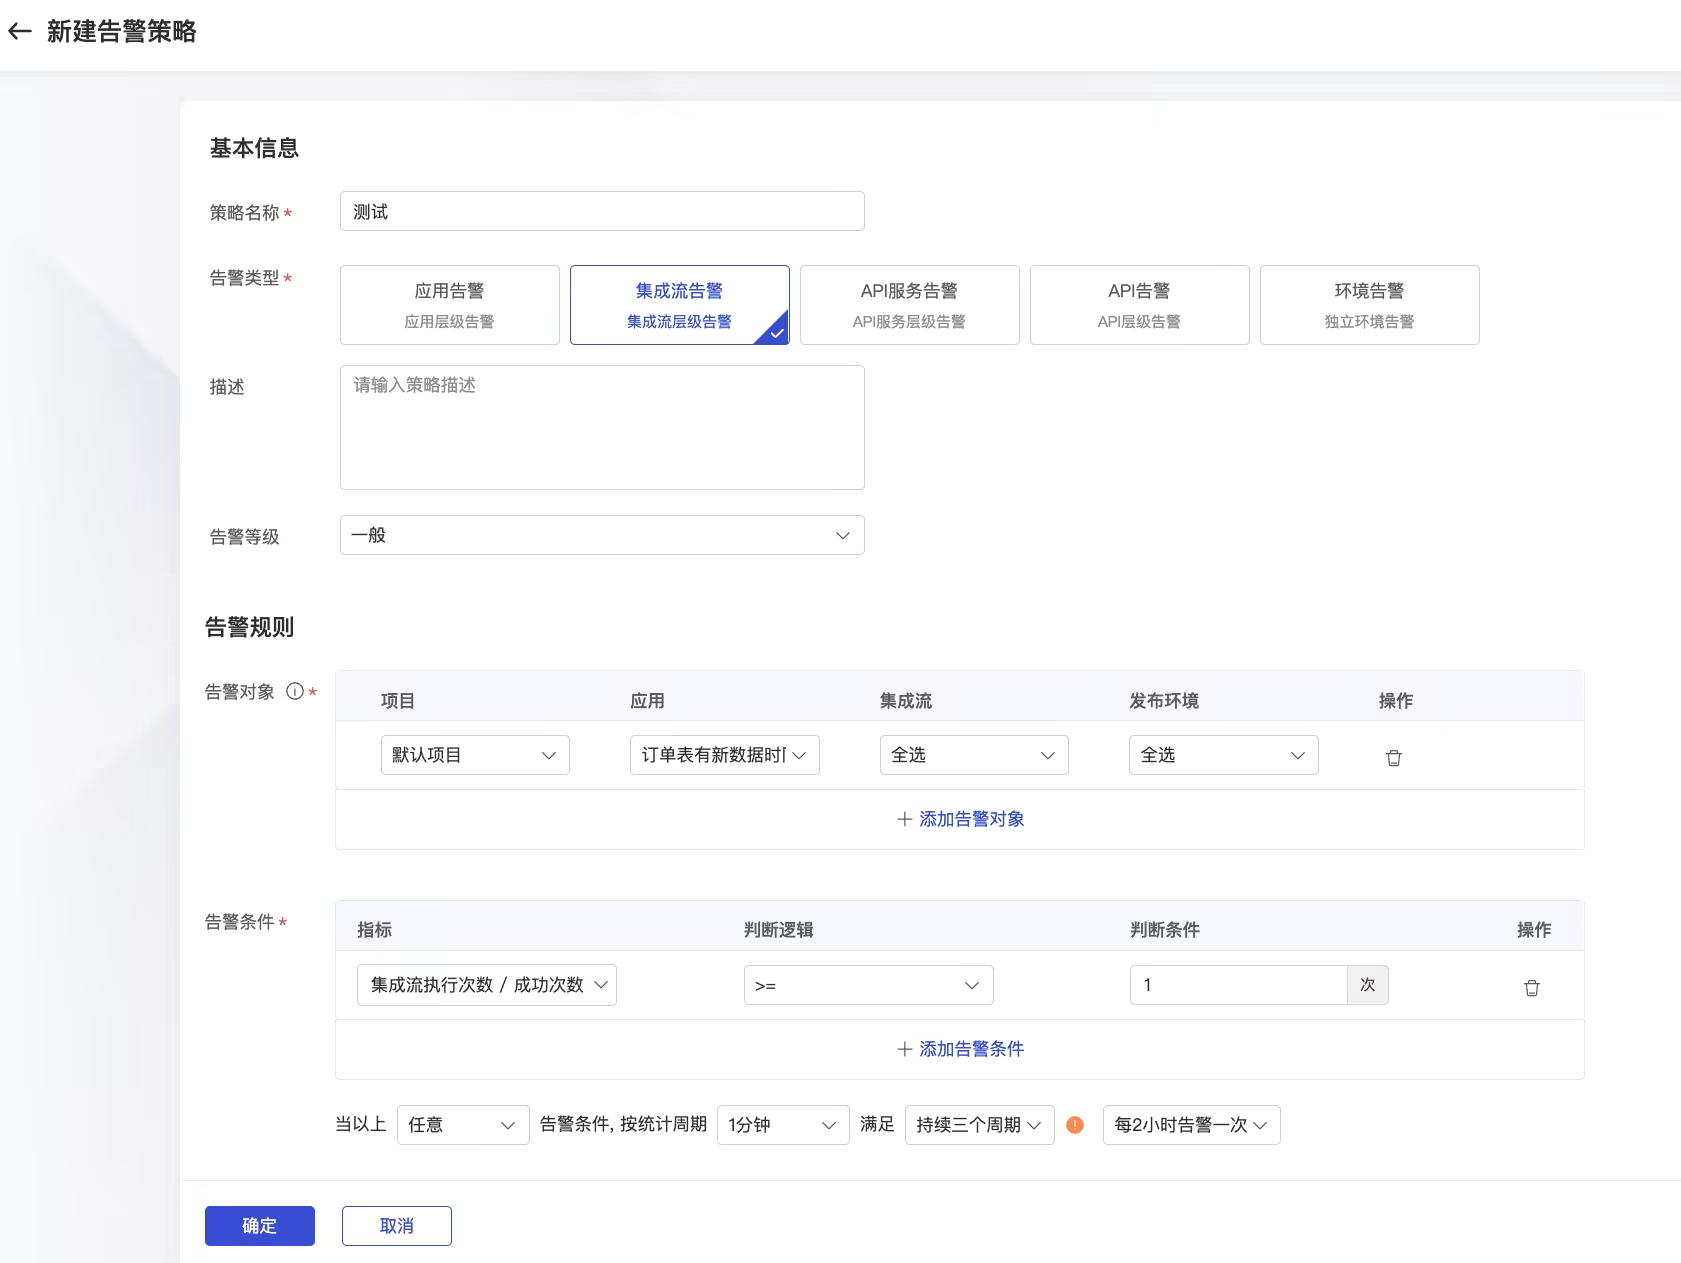Pick the API告警 alert type card
The width and height of the screenshot is (1681, 1263).
1139,305
